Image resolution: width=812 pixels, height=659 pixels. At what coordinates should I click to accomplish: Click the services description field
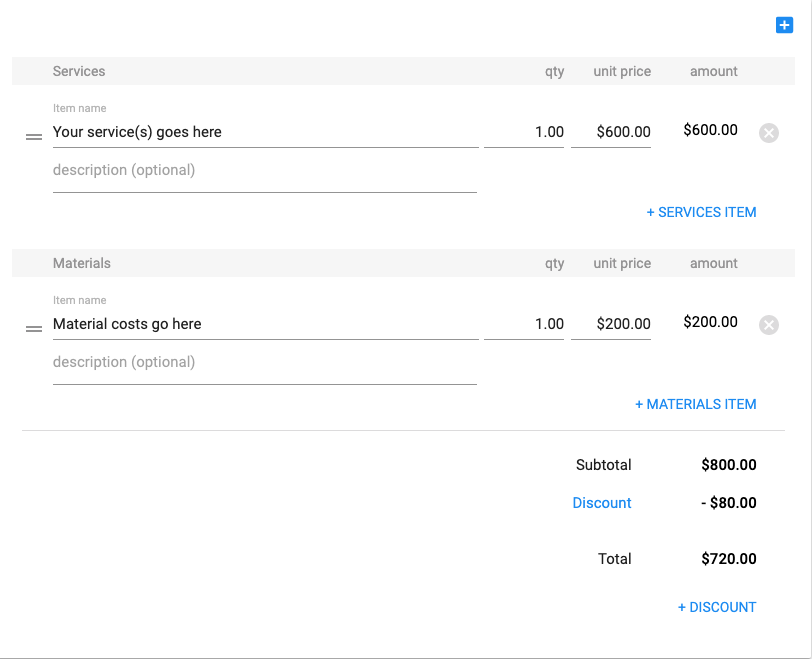264,171
